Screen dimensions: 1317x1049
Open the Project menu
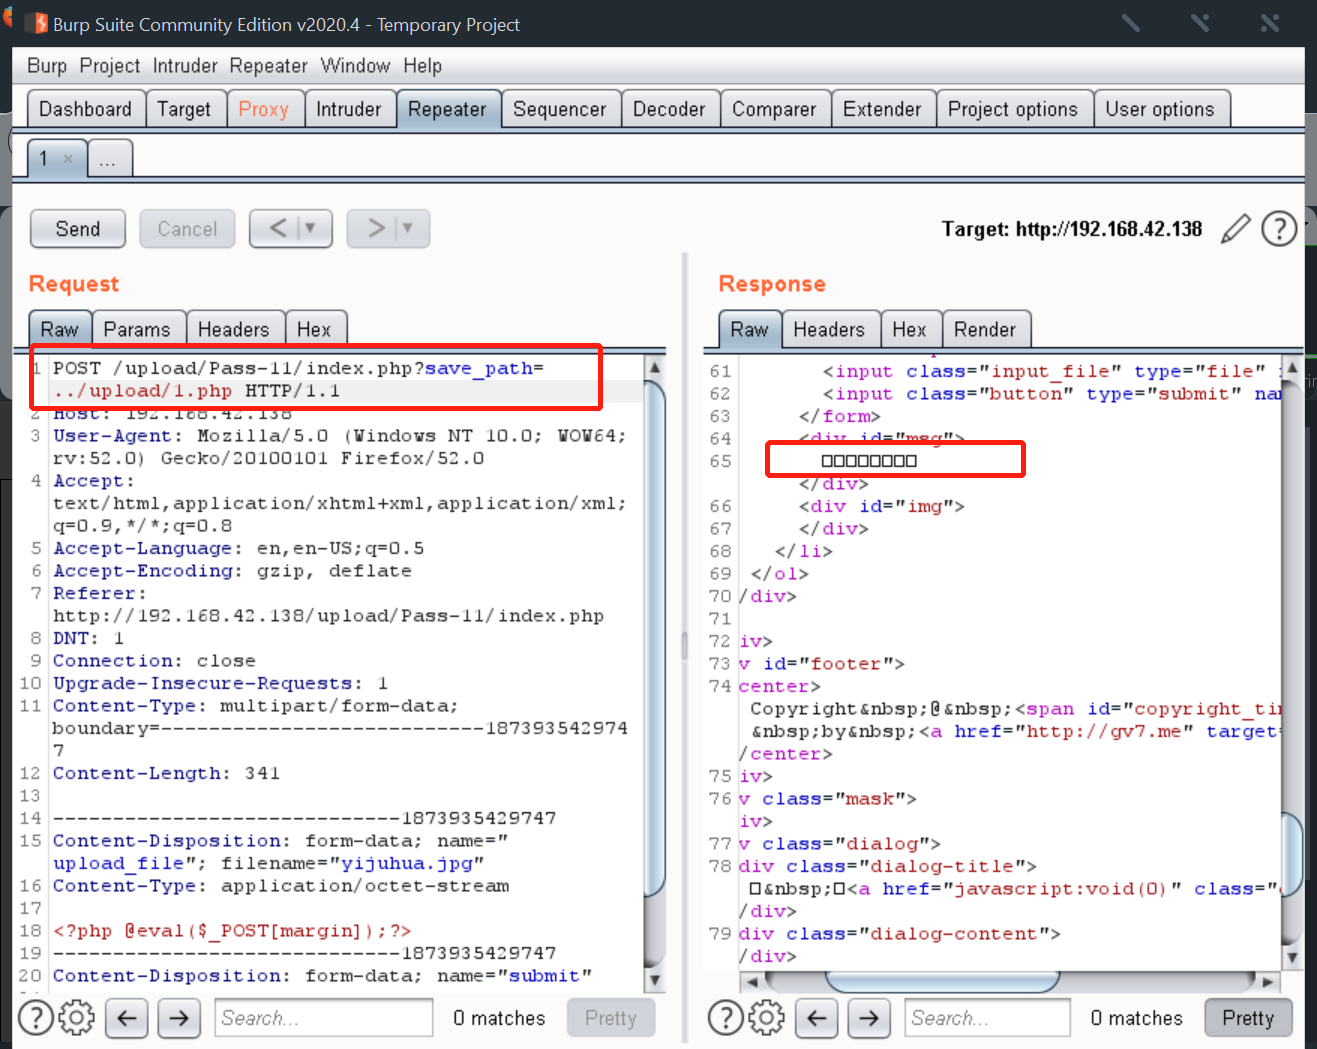pos(110,66)
